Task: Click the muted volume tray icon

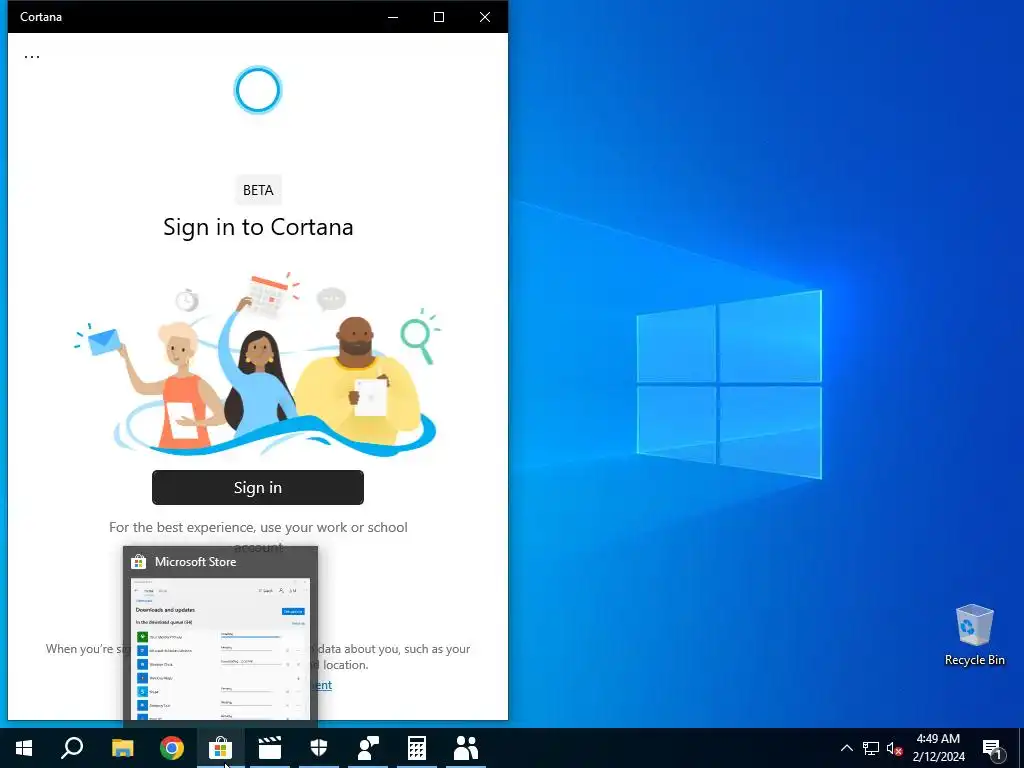Action: [895, 748]
